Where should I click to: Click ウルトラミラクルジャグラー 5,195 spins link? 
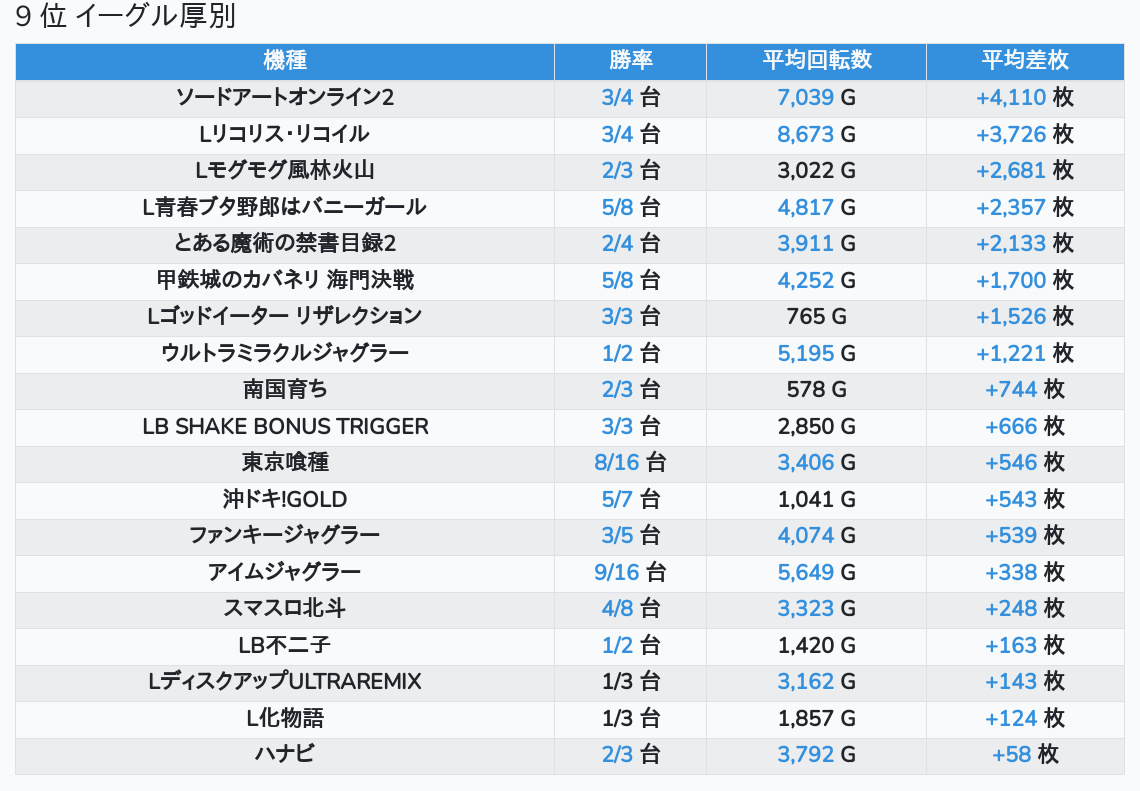click(x=806, y=353)
